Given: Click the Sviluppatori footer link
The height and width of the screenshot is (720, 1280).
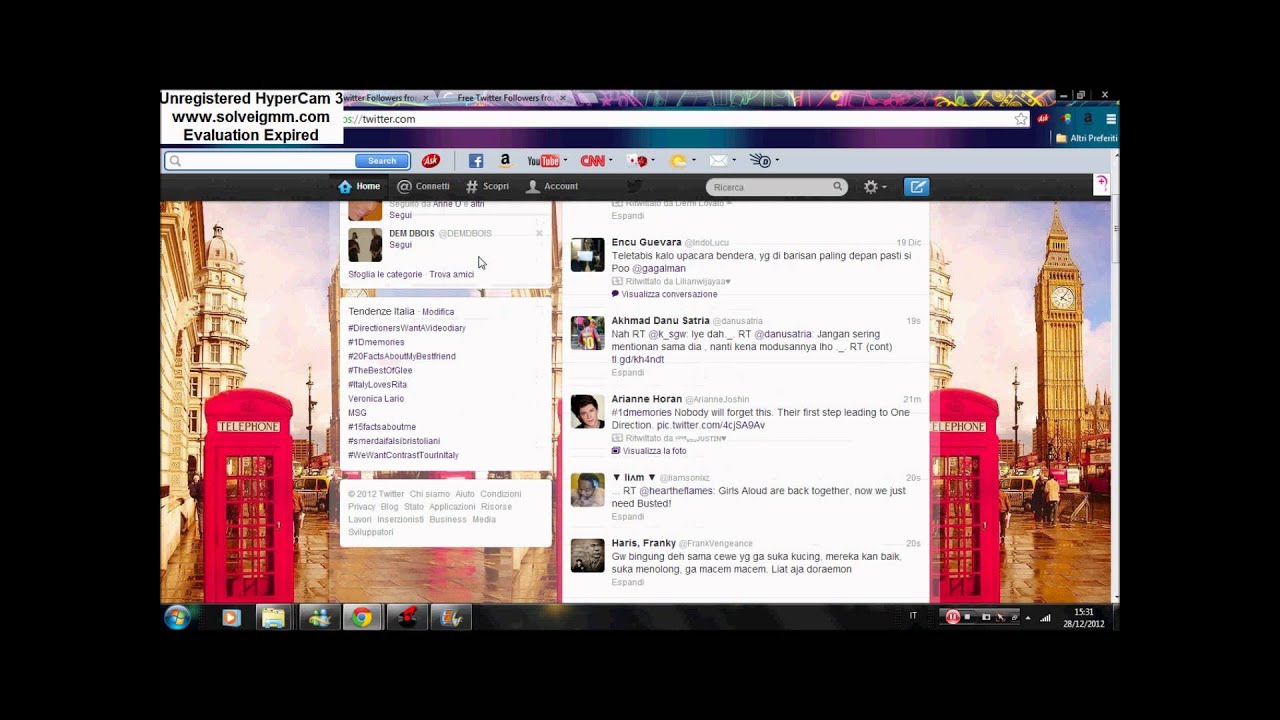Looking at the screenshot, I should [371, 532].
